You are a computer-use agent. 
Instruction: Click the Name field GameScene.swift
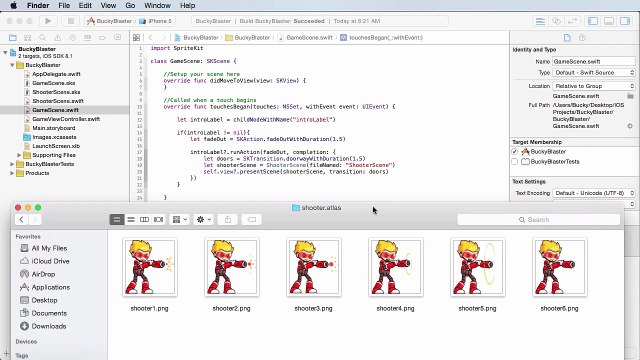(594, 61)
